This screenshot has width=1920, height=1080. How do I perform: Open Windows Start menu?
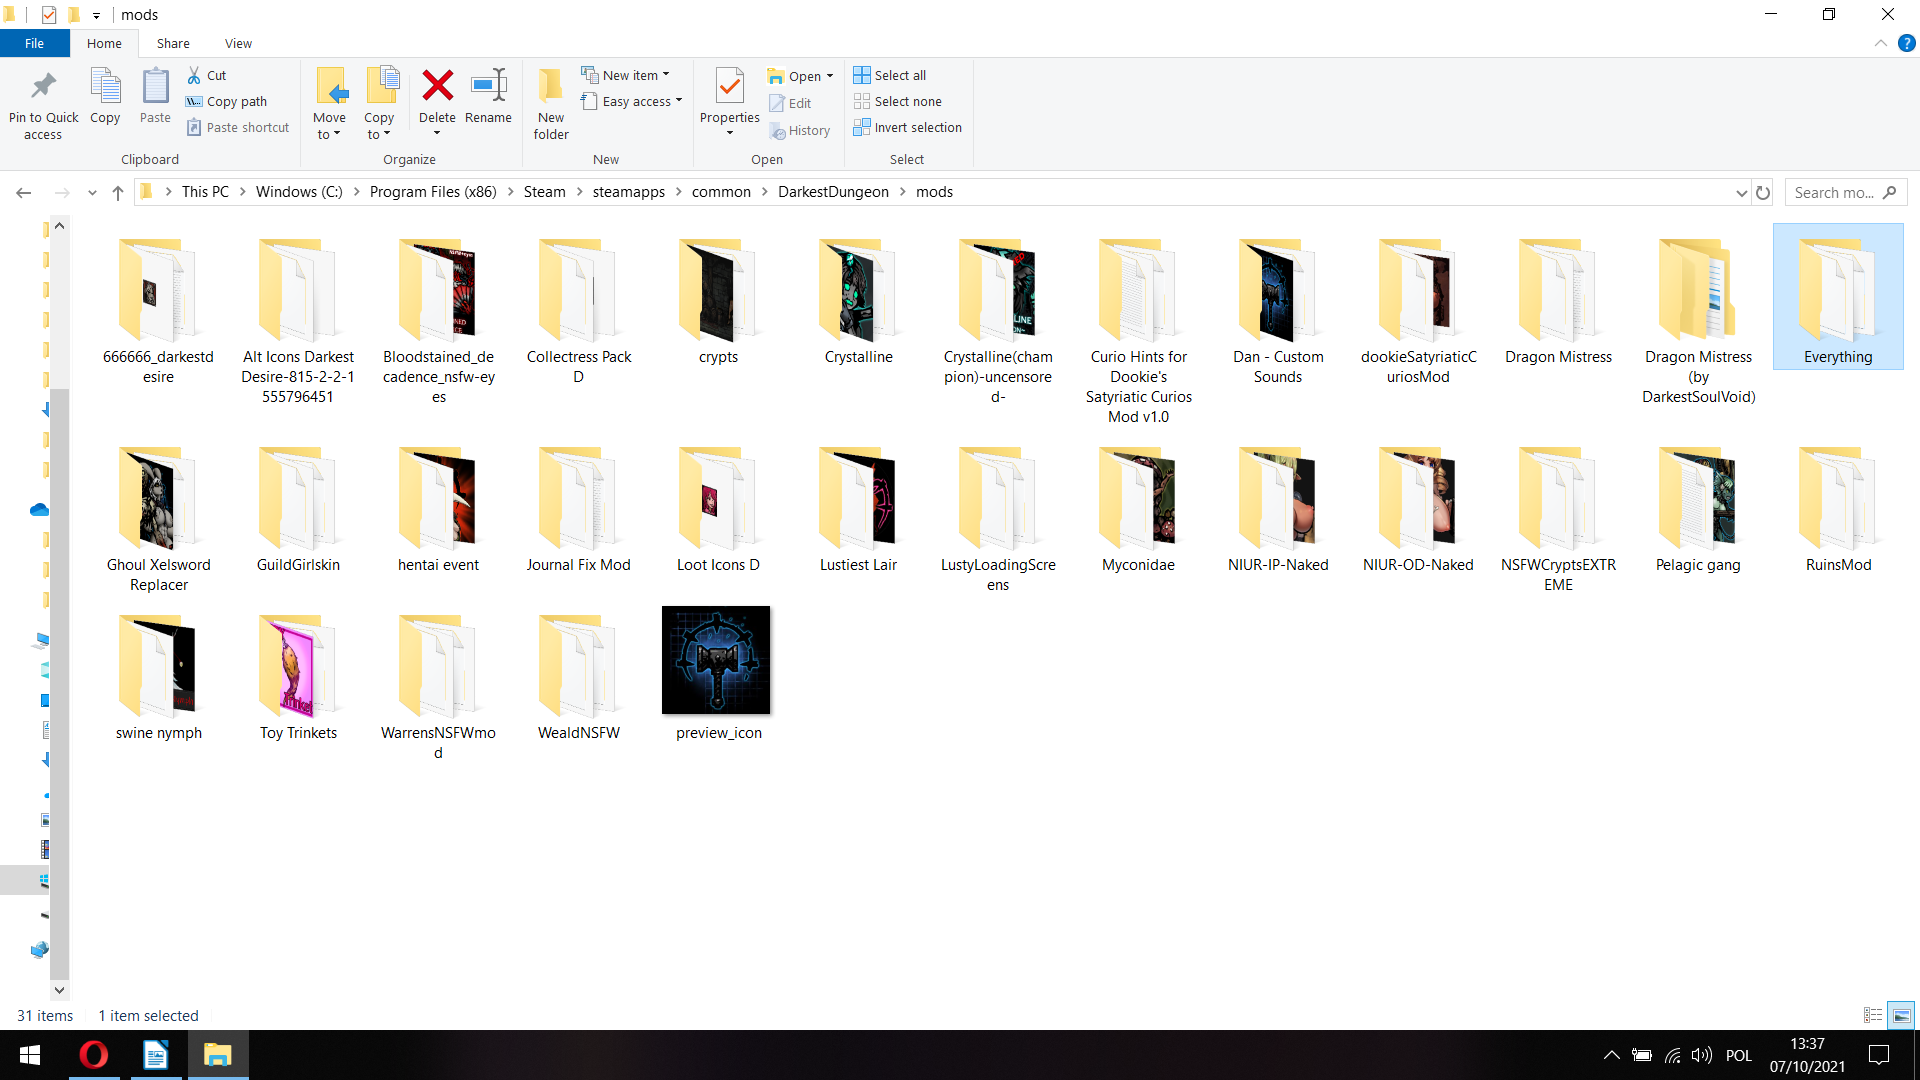[x=30, y=1055]
